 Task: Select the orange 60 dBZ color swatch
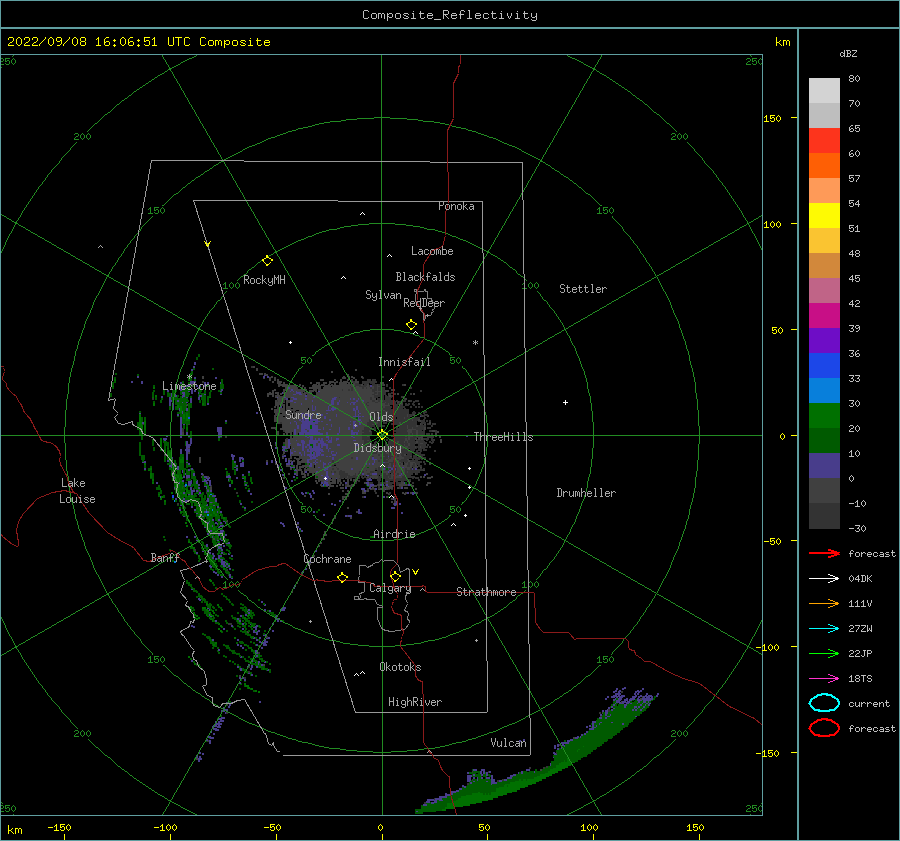(824, 166)
